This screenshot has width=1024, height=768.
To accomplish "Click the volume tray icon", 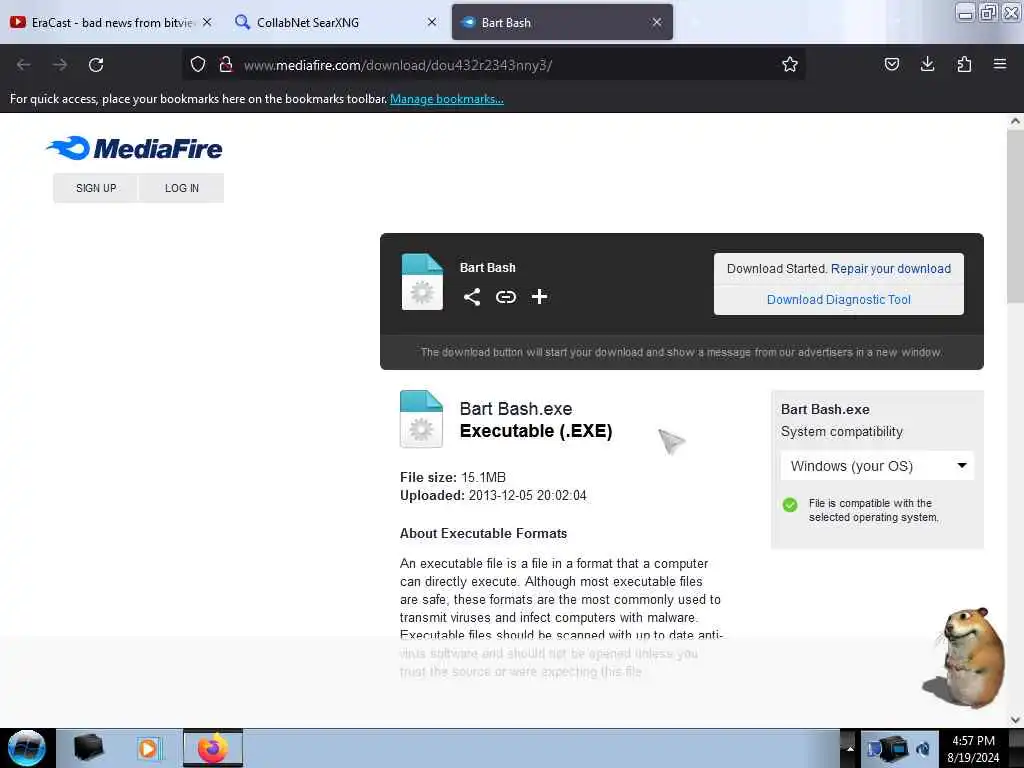I will (923, 749).
